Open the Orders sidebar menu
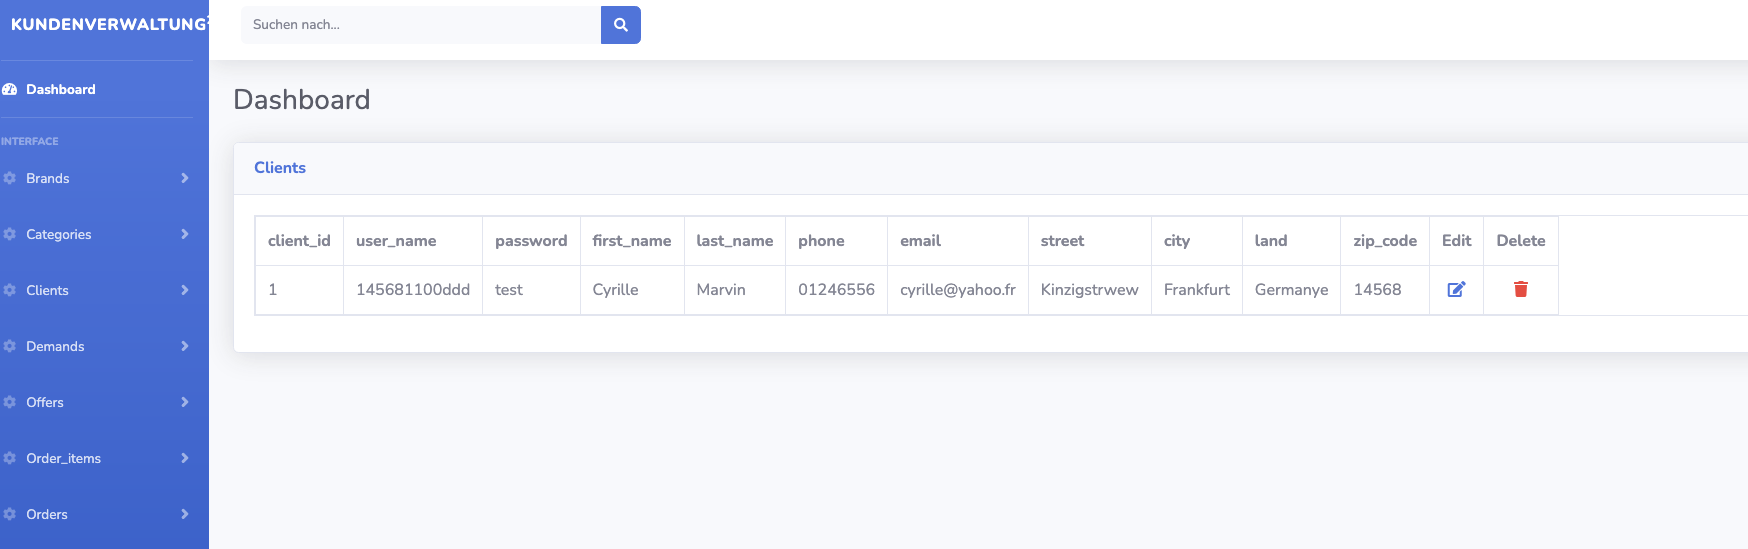 [x=97, y=514]
